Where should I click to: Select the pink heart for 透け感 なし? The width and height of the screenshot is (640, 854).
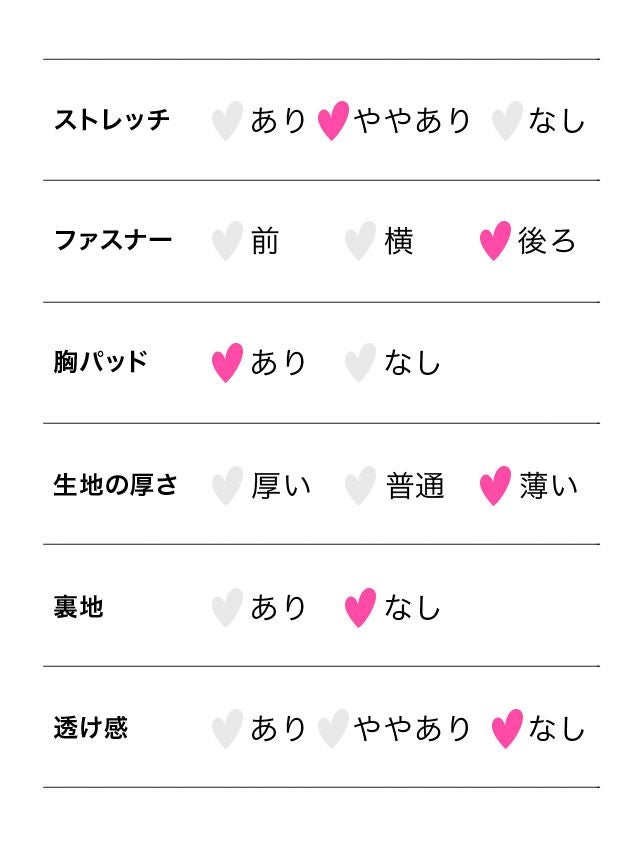pyautogui.click(x=507, y=729)
